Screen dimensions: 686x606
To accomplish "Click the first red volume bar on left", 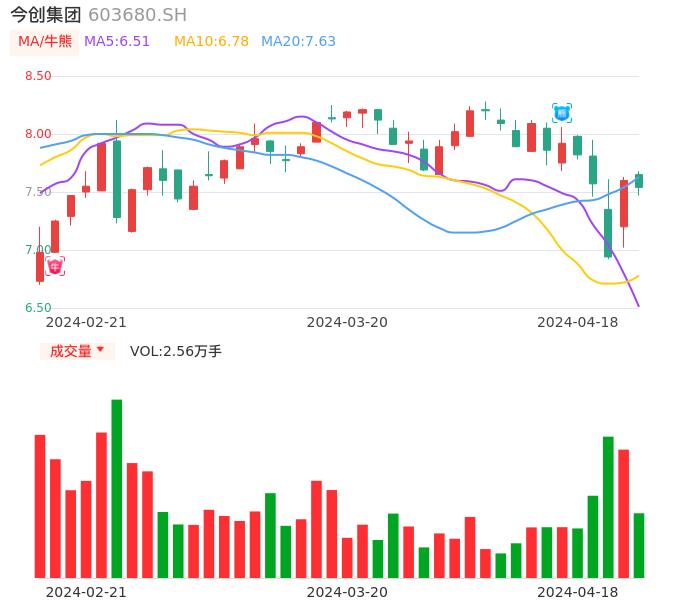I will point(40,506).
